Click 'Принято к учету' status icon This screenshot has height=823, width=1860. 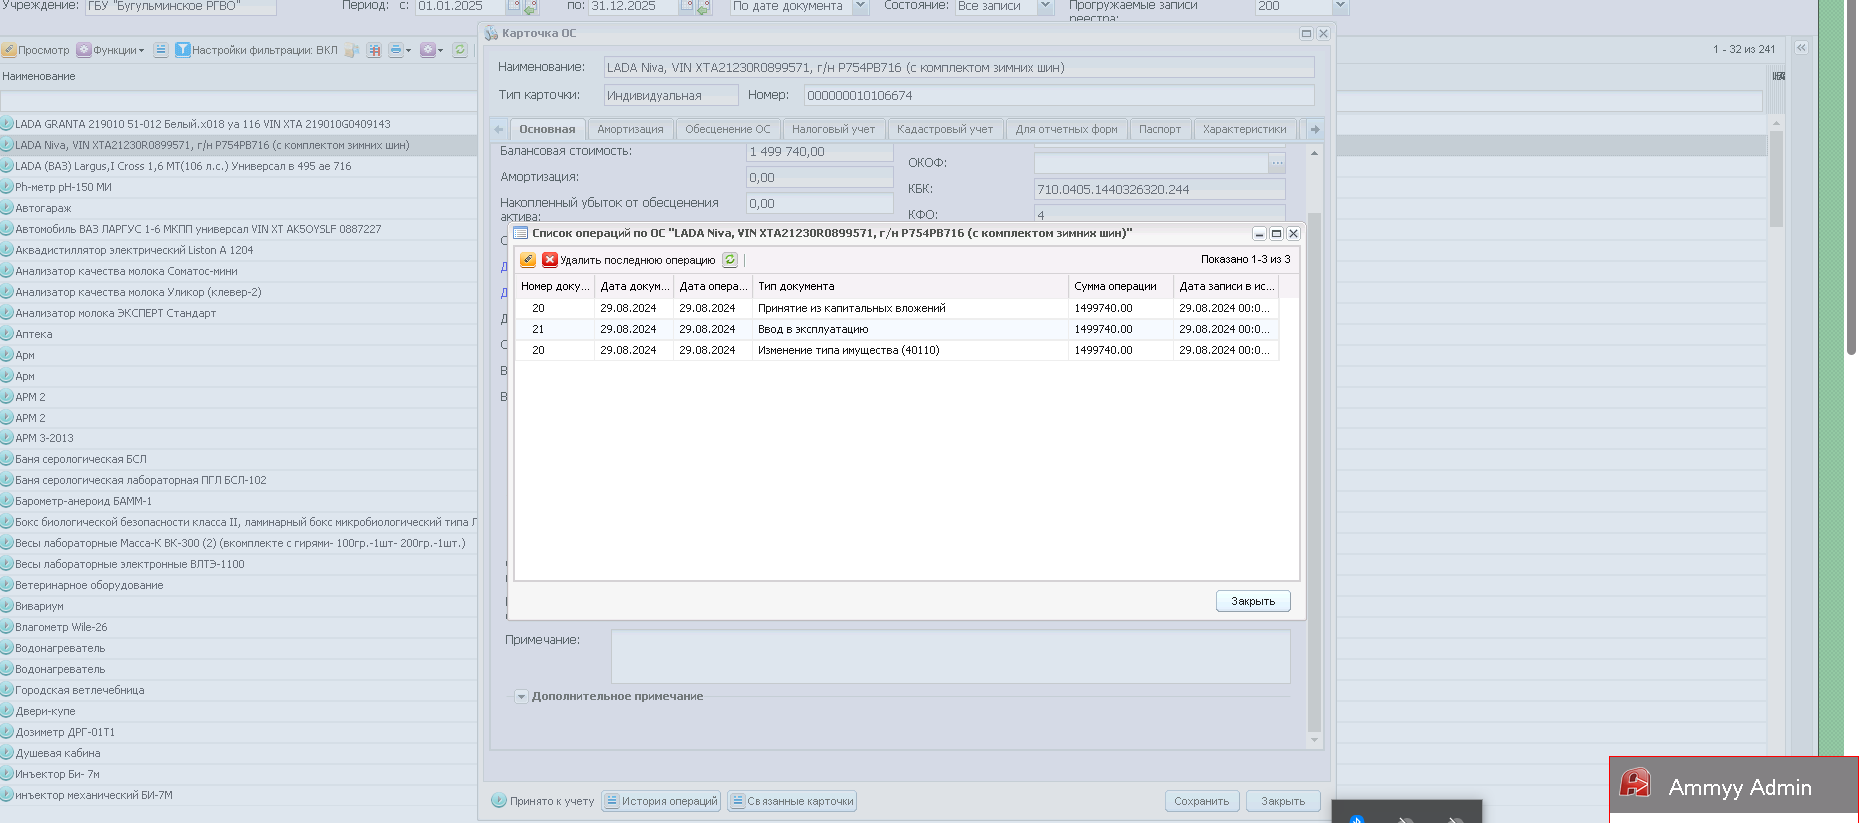[499, 801]
